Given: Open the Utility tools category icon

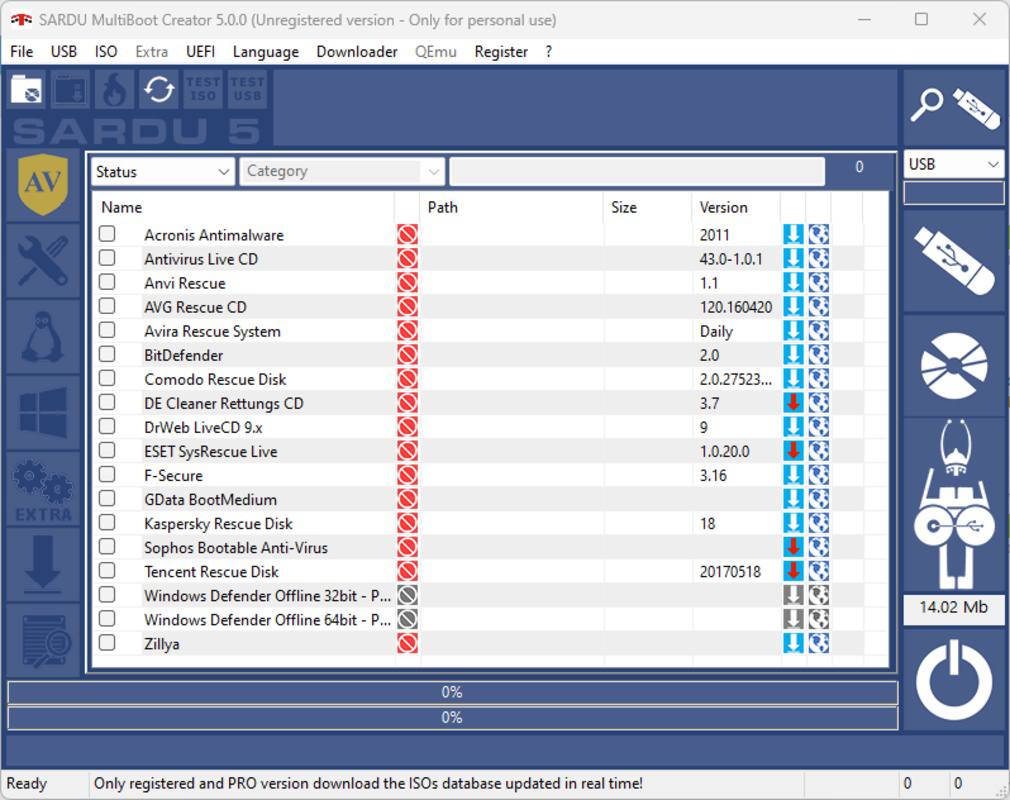Looking at the screenshot, I should click(43, 260).
